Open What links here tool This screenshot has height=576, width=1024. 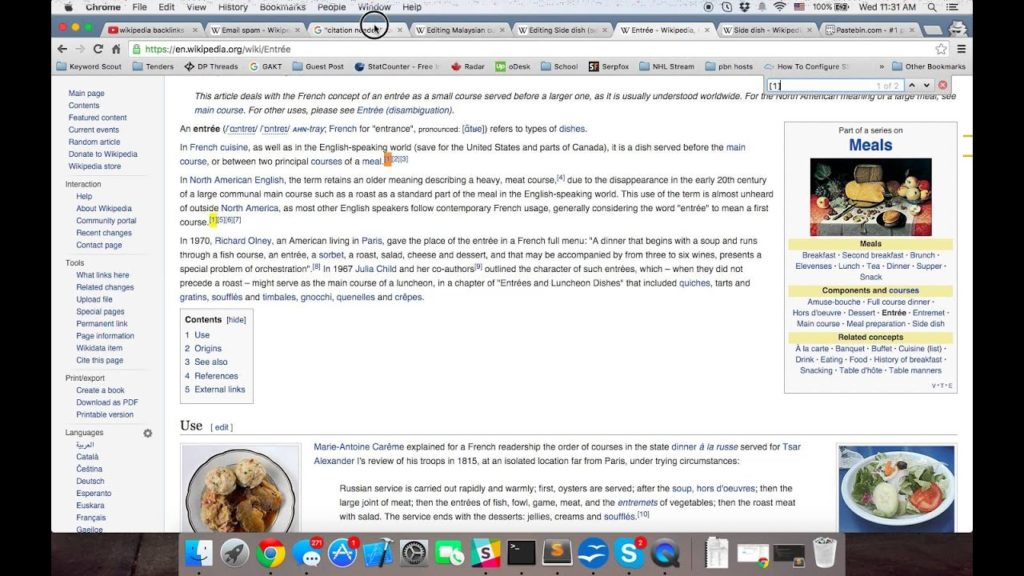(103, 275)
